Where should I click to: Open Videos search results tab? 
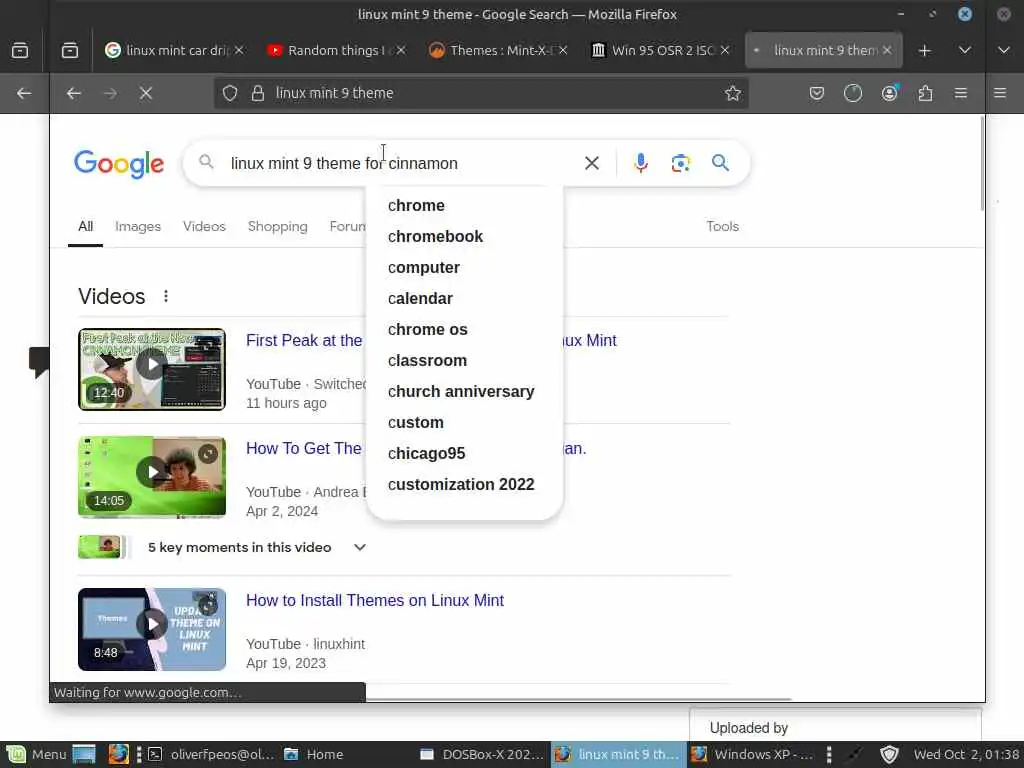coord(204,227)
